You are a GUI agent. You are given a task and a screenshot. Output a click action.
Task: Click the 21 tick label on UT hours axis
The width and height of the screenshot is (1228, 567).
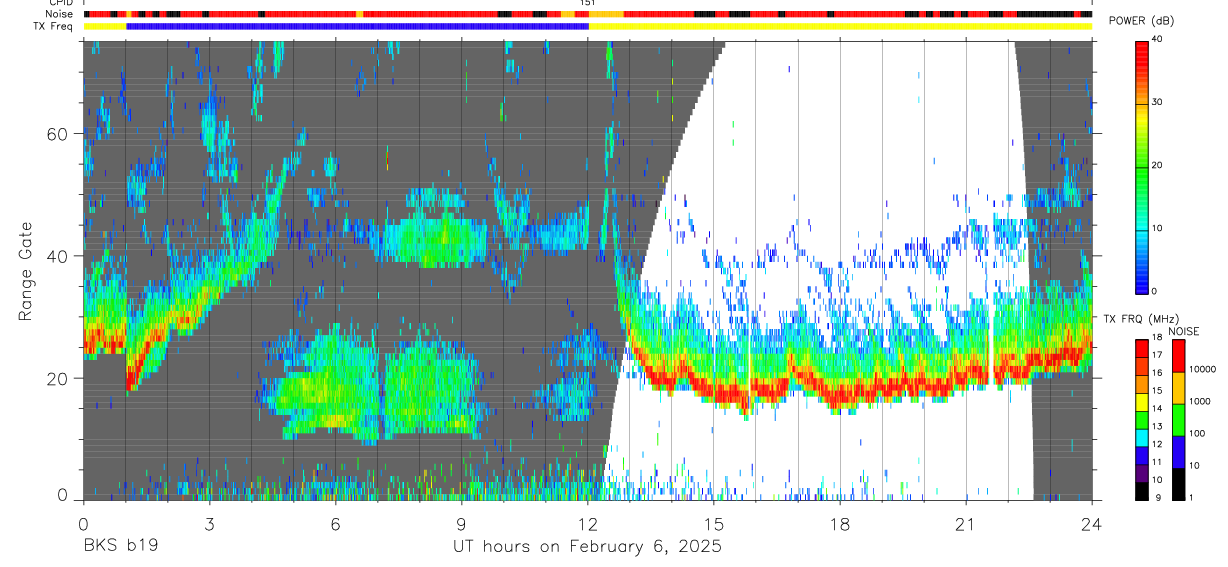(x=966, y=523)
